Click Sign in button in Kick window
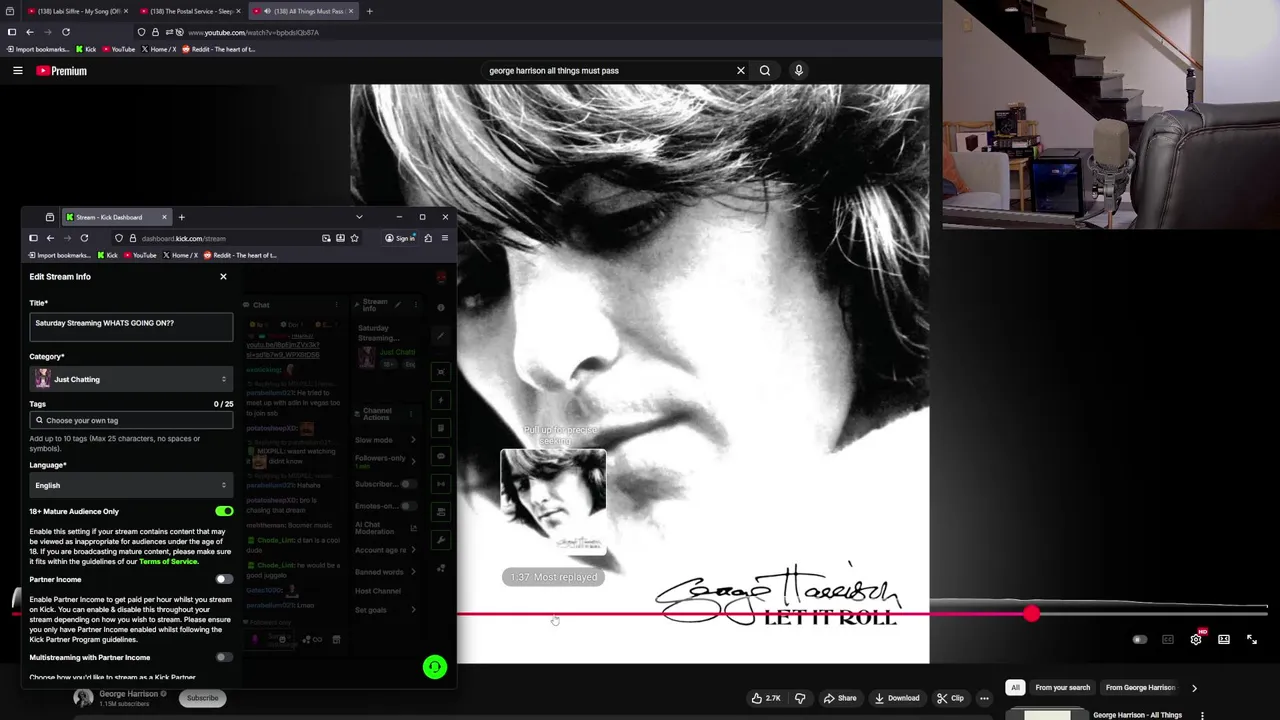The image size is (1280, 720). (x=399, y=238)
